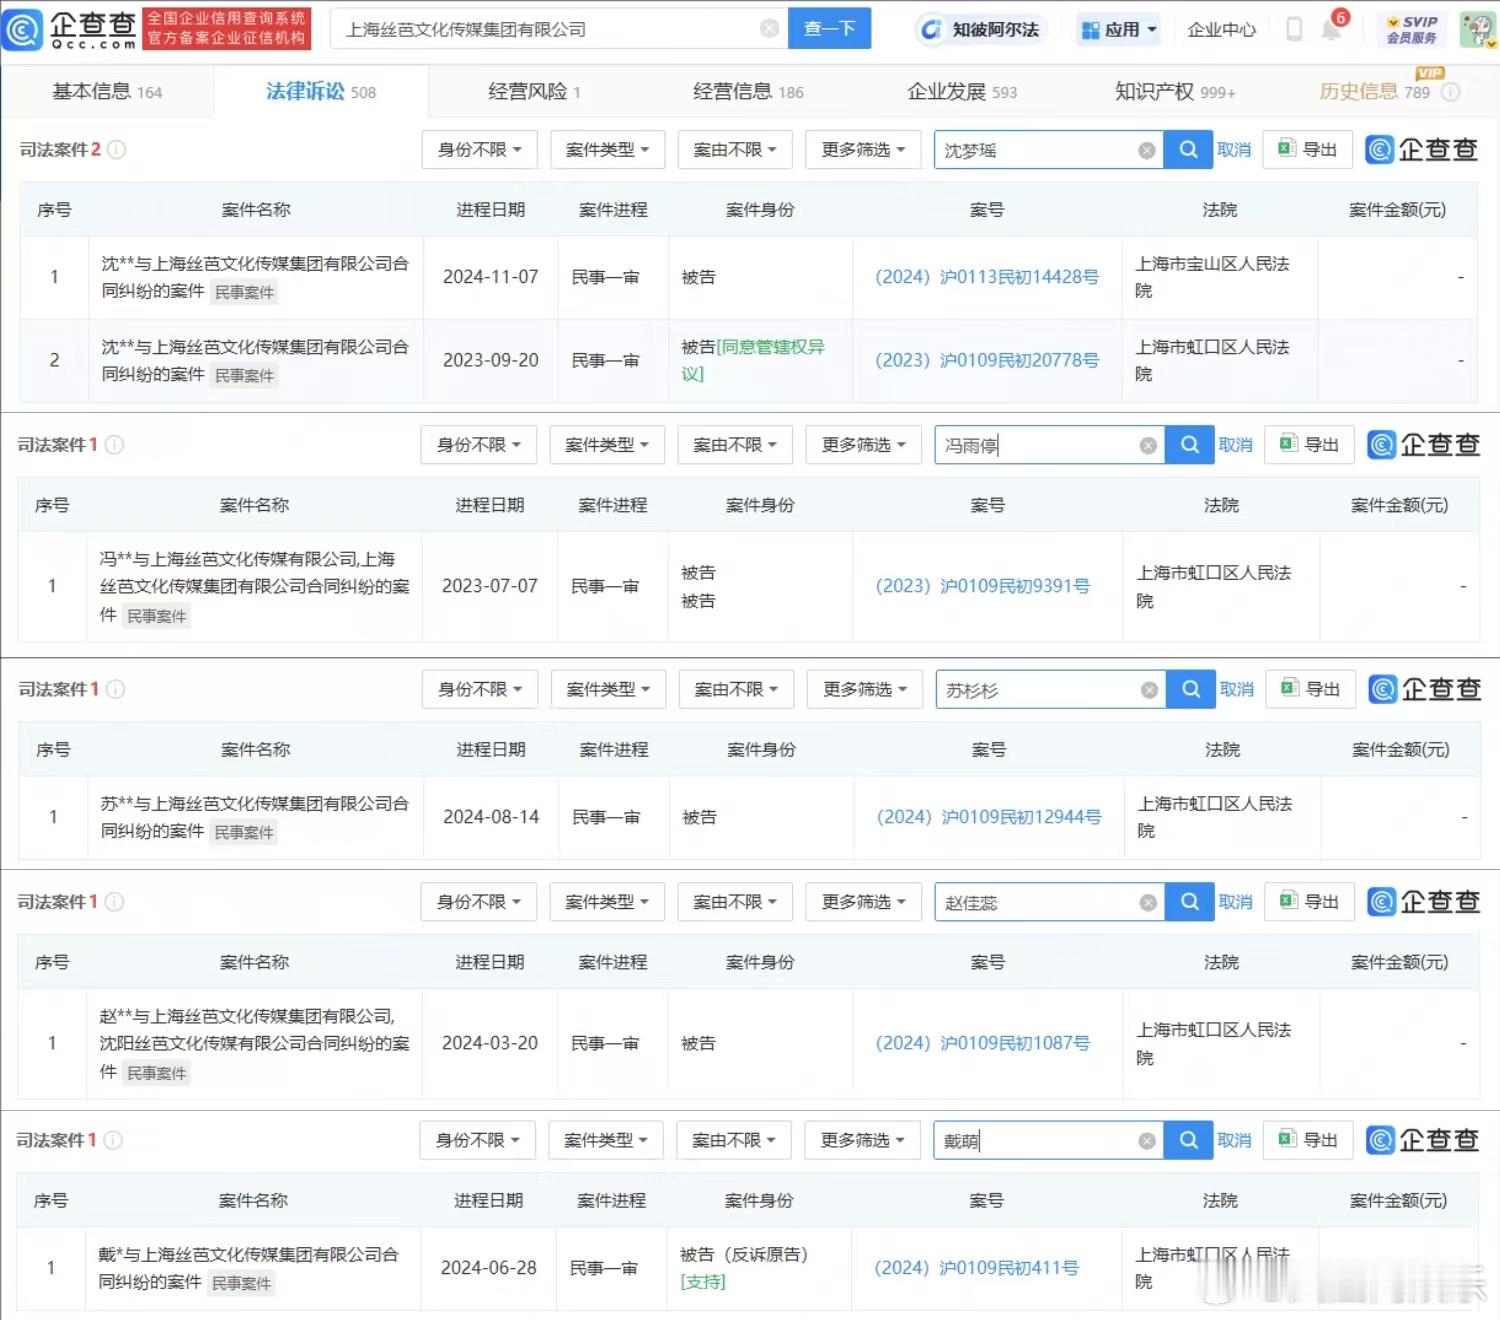Clear the 赵佳蕊 filter keyword

(x=1148, y=903)
